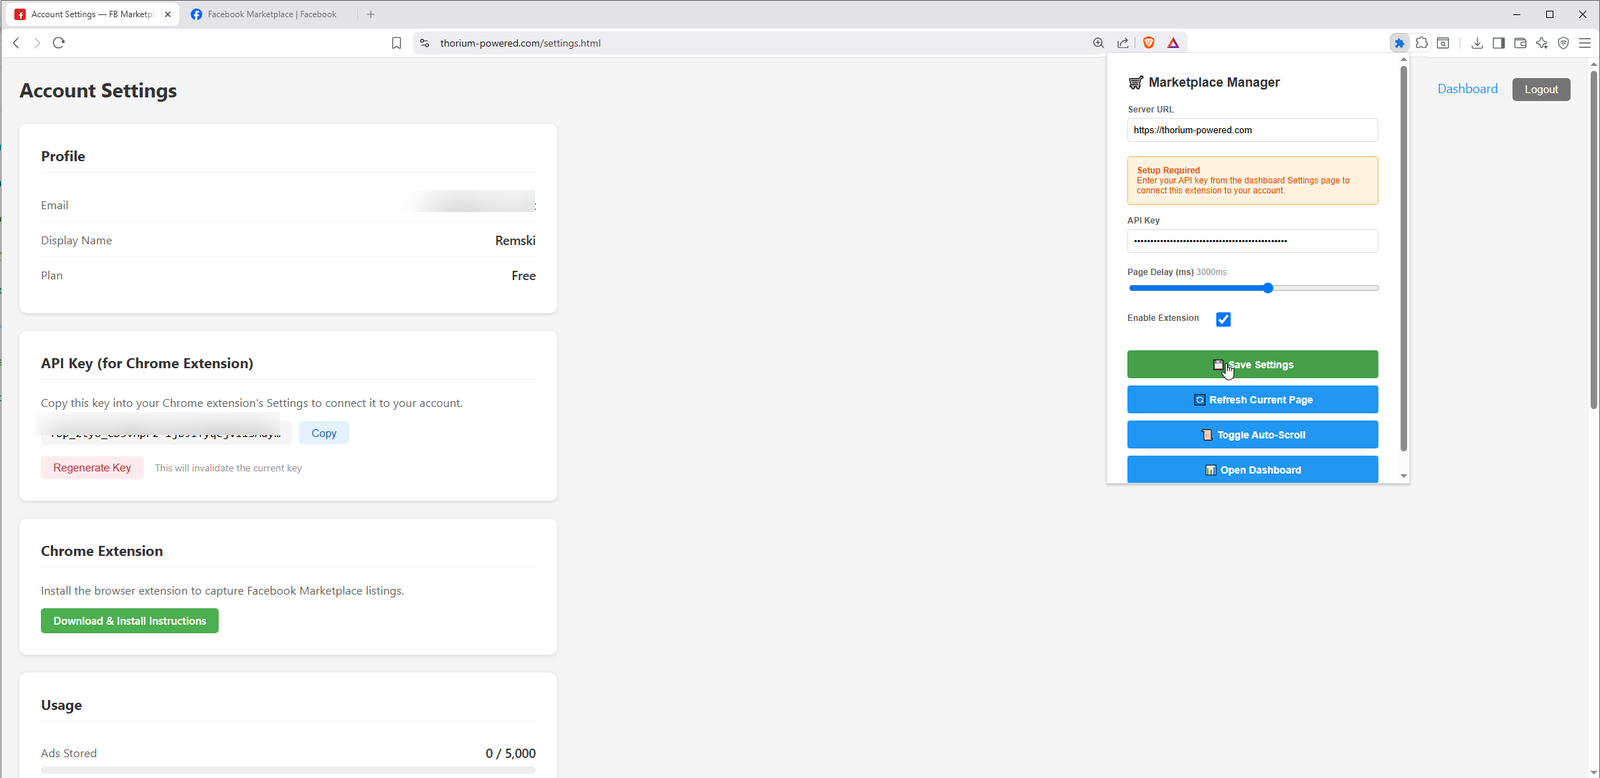Screen dimensions: 1600x778
Task: Open the tab search icon in toolbar
Action: [1443, 43]
